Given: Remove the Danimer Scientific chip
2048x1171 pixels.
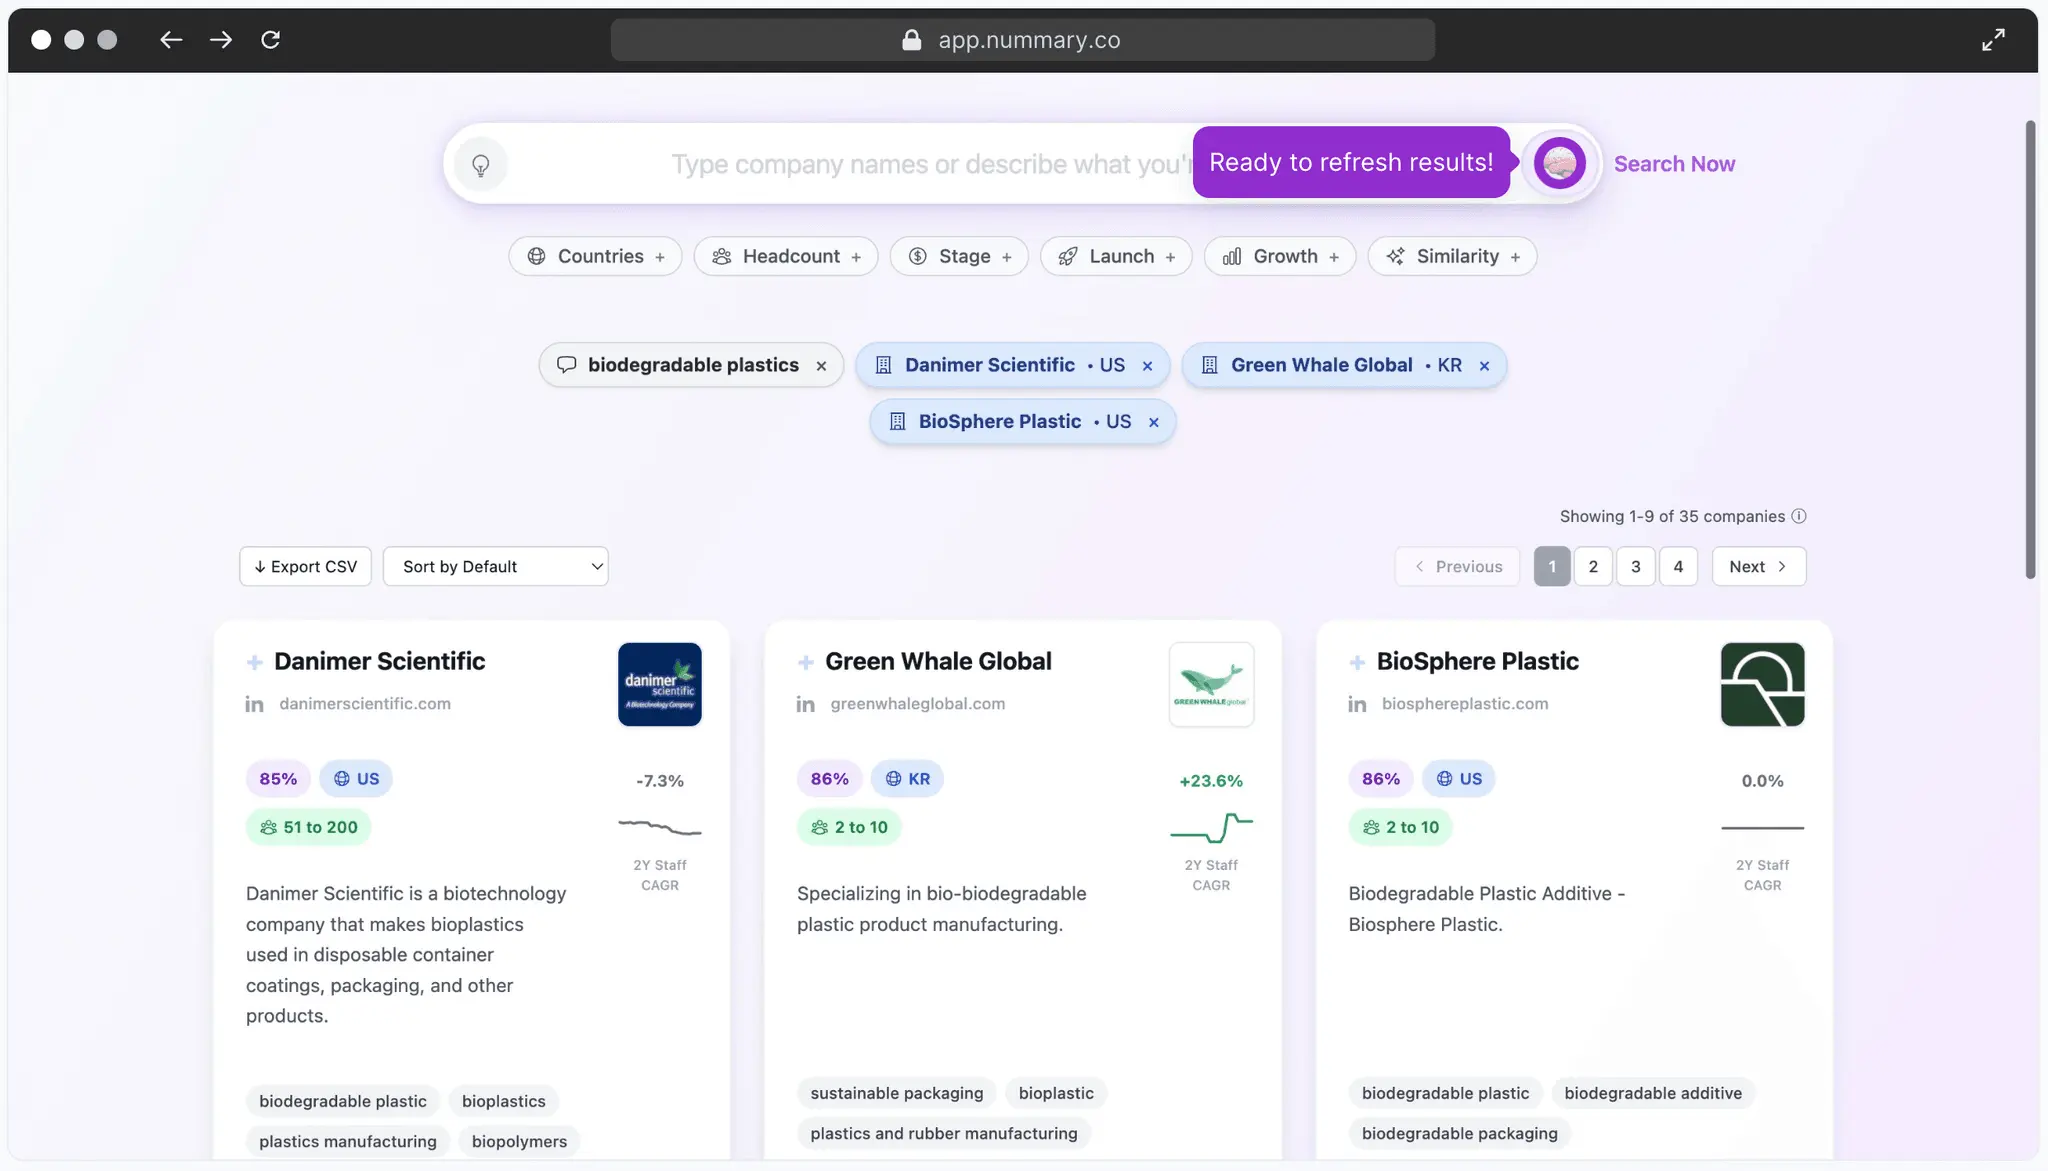Looking at the screenshot, I should coord(1147,366).
